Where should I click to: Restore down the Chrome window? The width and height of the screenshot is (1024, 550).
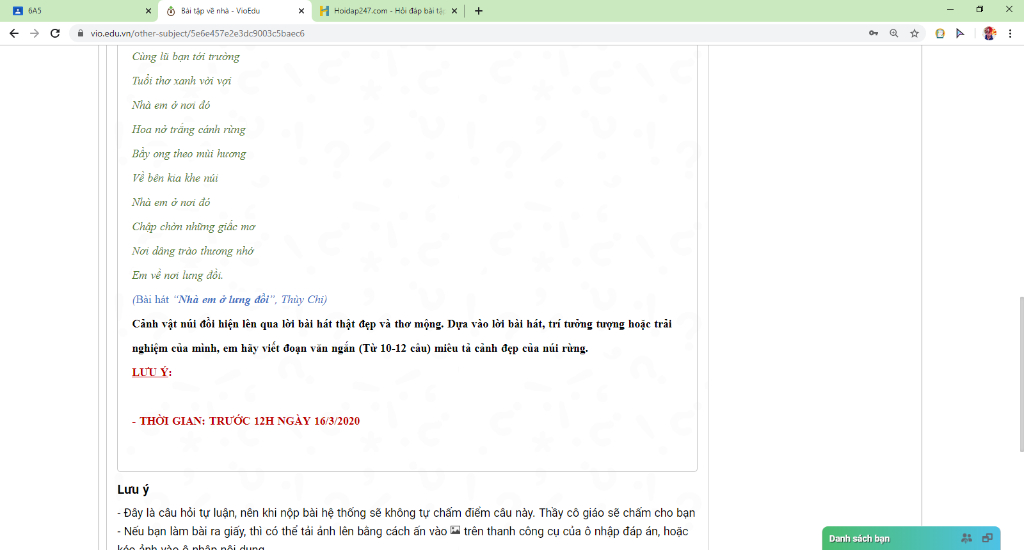[980, 10]
